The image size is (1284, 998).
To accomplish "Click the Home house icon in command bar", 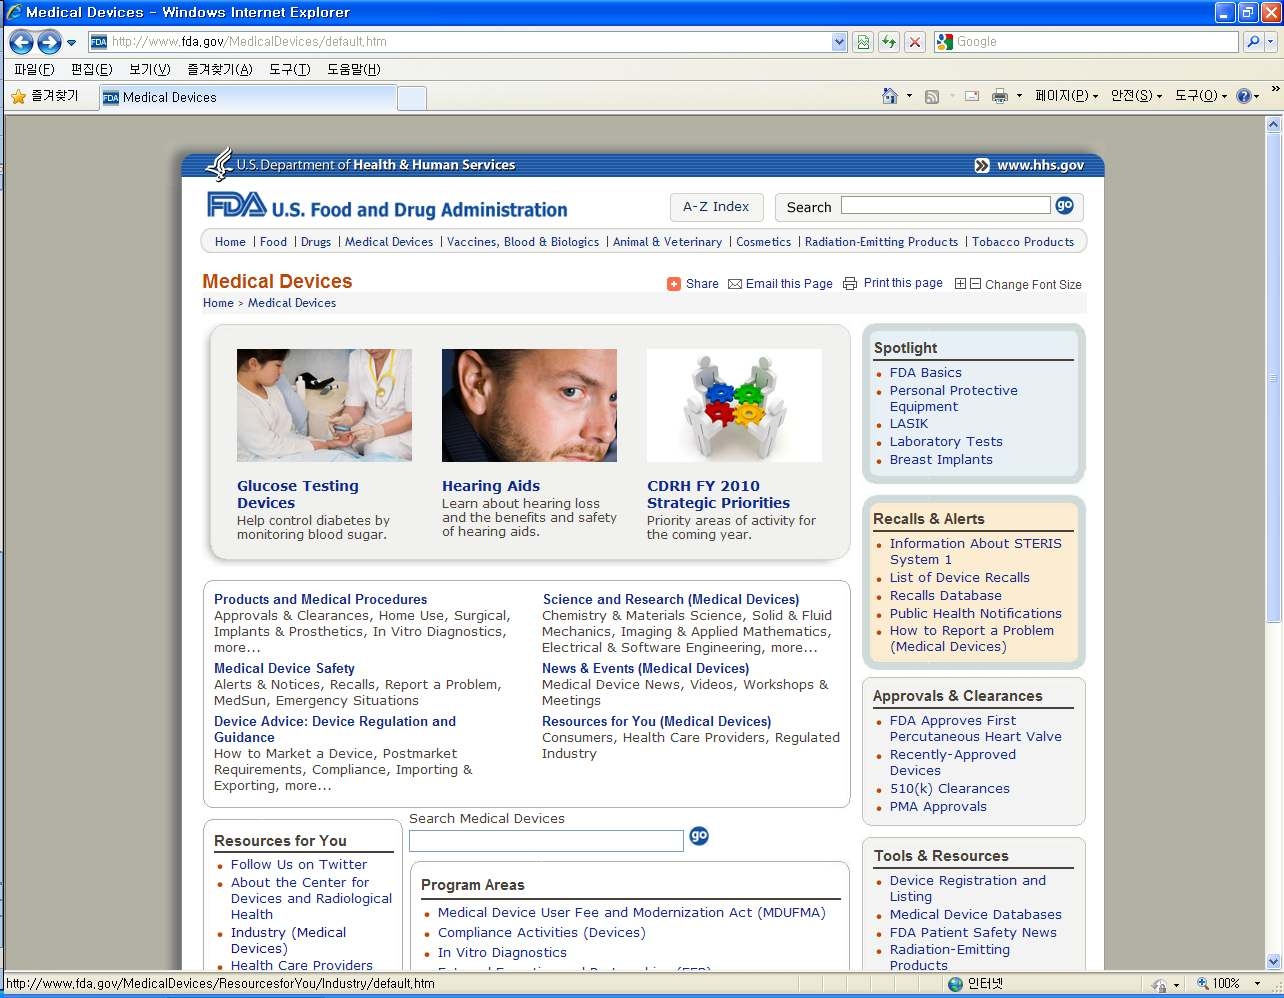I will (890, 96).
